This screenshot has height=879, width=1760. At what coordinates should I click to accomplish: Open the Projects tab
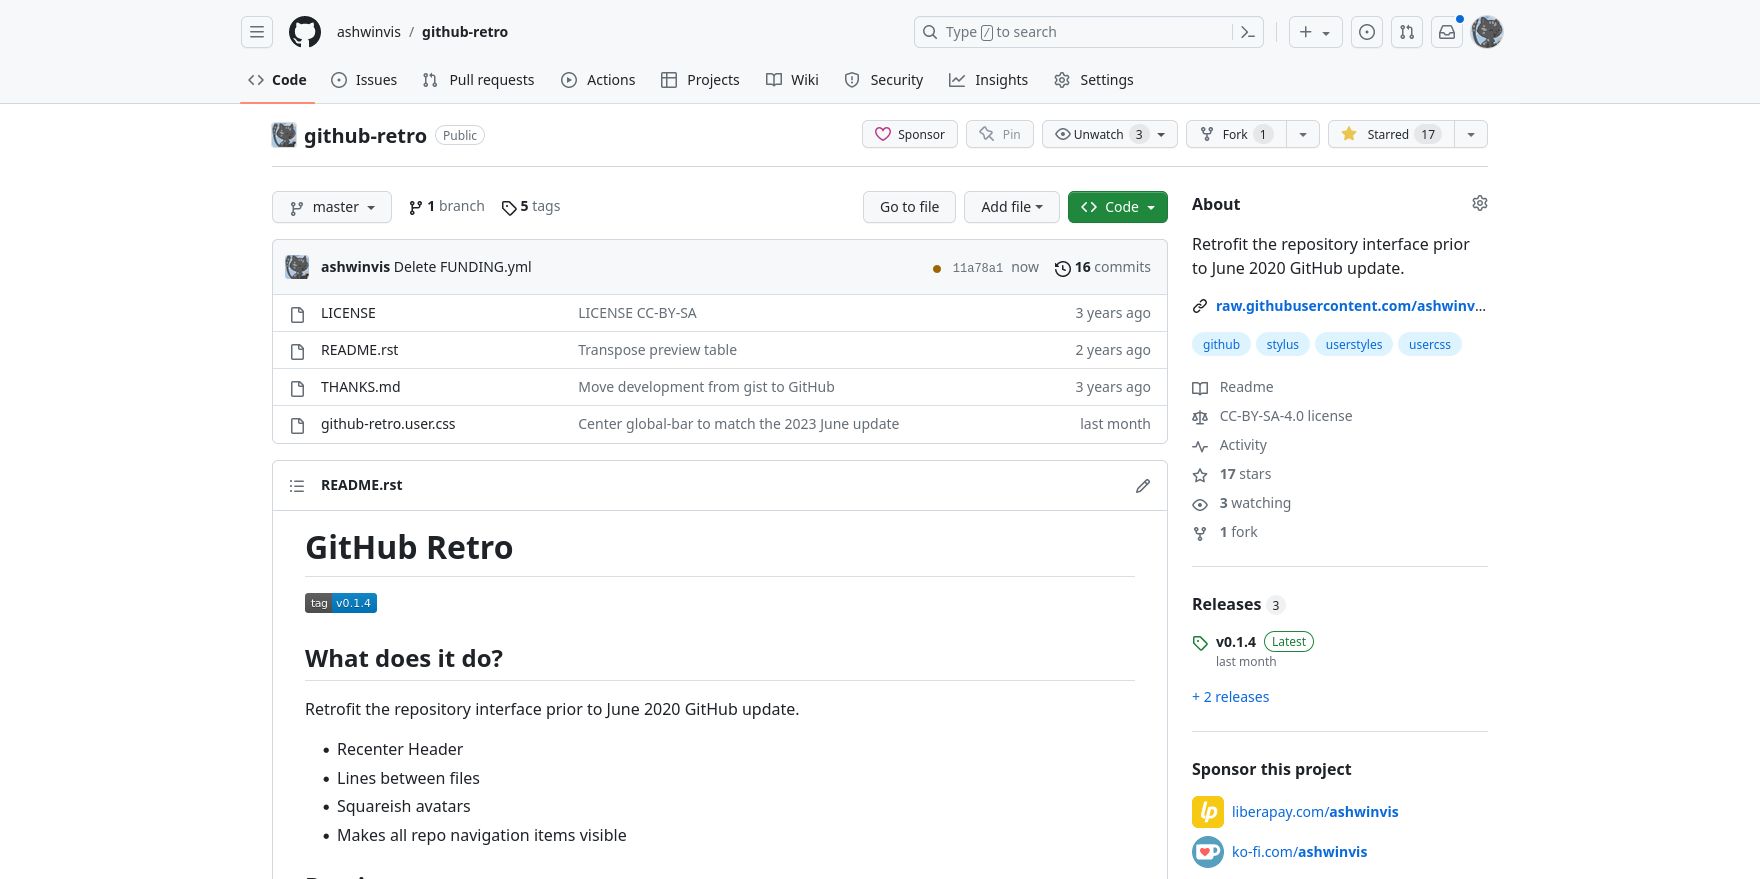tap(700, 80)
